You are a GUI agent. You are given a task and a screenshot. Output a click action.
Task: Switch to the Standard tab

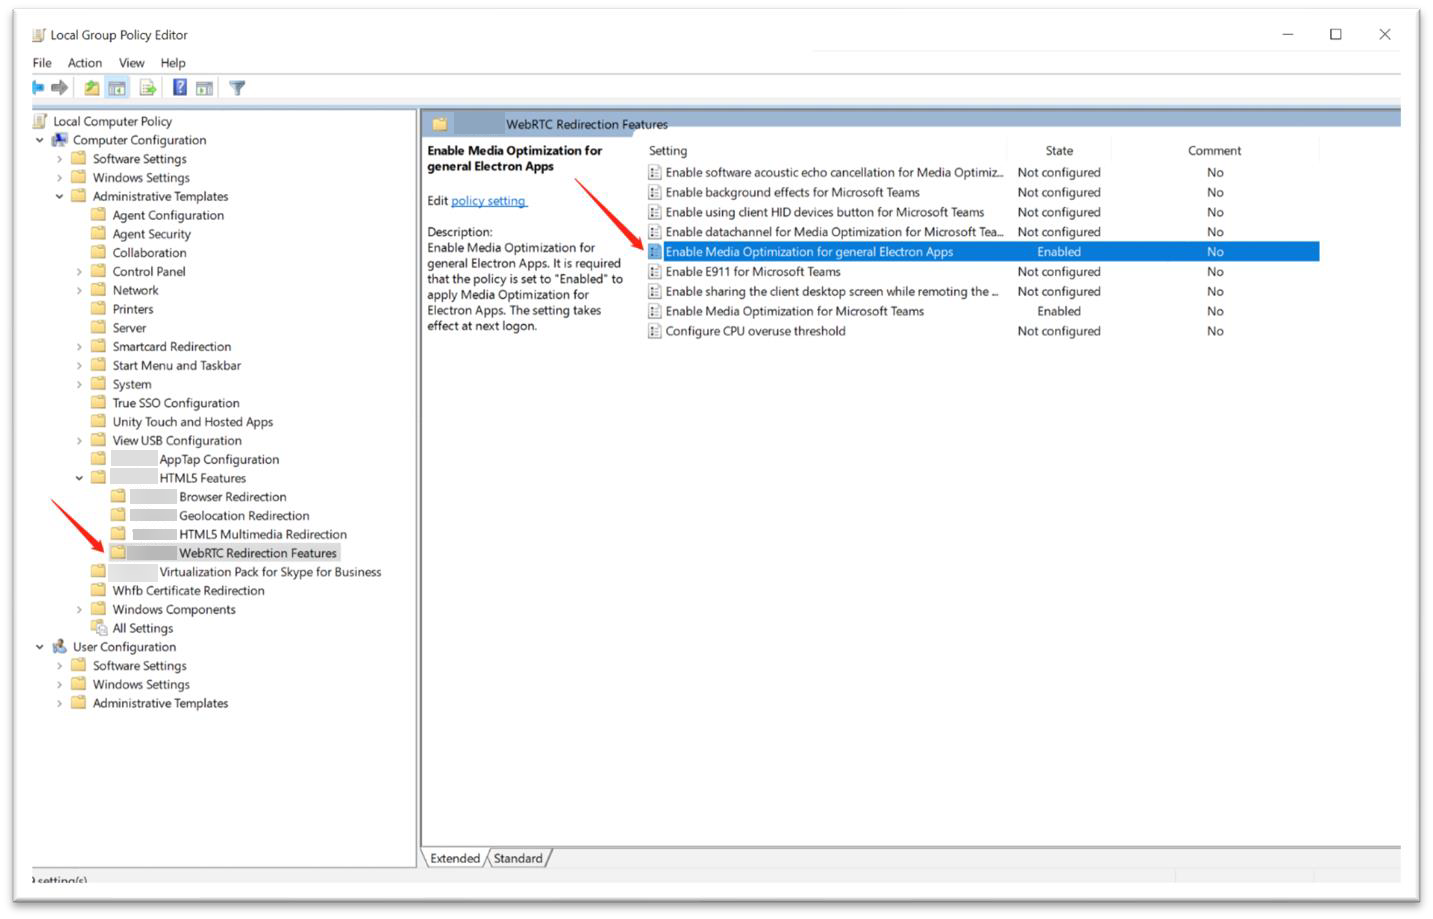tap(518, 858)
